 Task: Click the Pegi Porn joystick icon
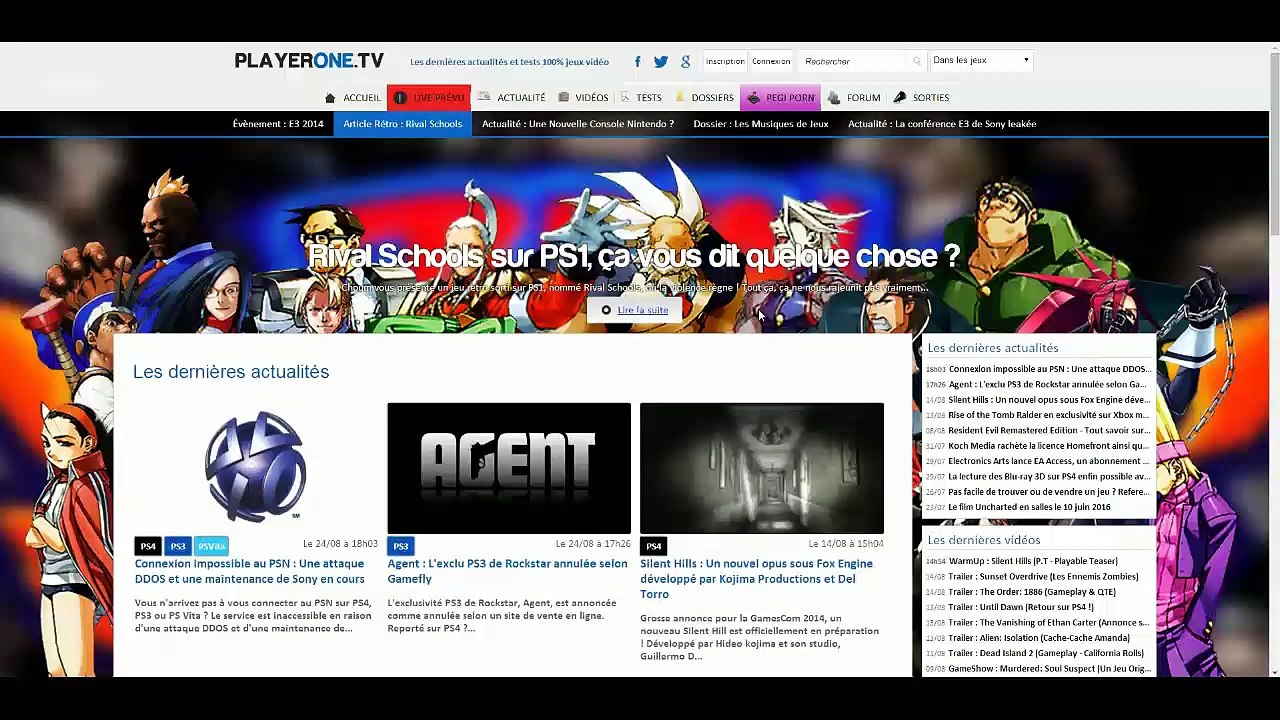click(x=753, y=98)
